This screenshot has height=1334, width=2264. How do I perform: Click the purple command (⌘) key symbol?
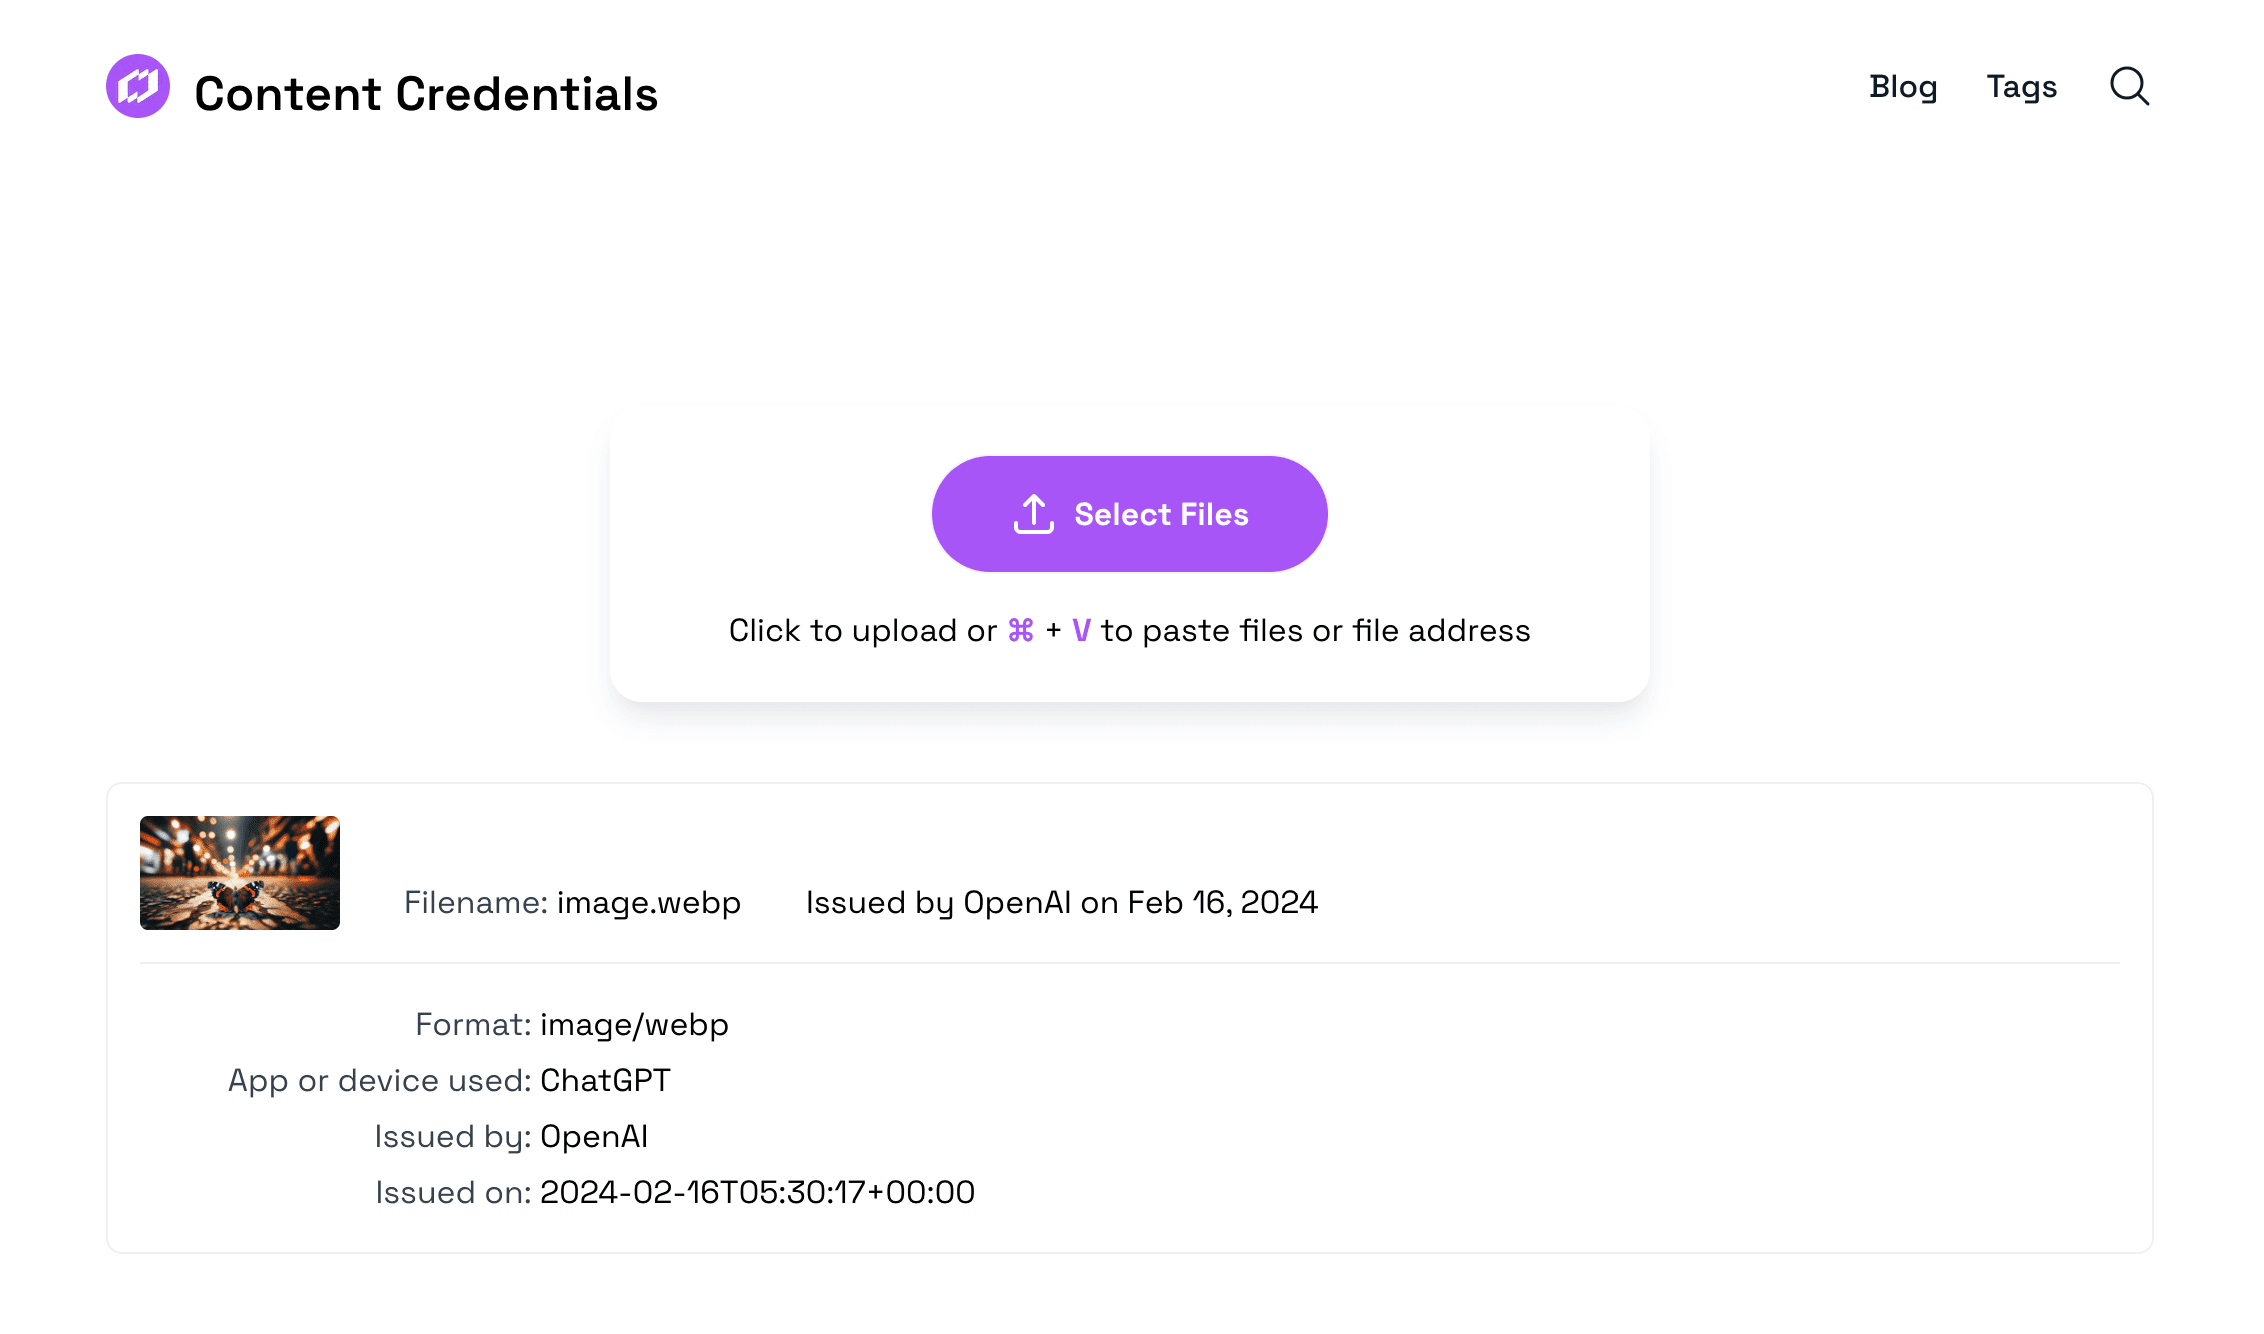pos(1019,630)
